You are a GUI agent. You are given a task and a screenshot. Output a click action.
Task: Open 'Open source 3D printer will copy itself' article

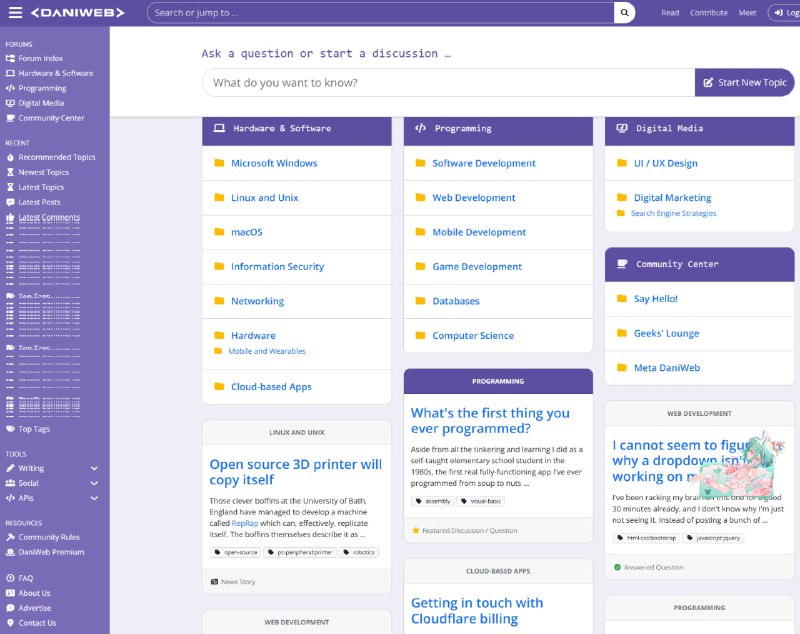coord(295,472)
